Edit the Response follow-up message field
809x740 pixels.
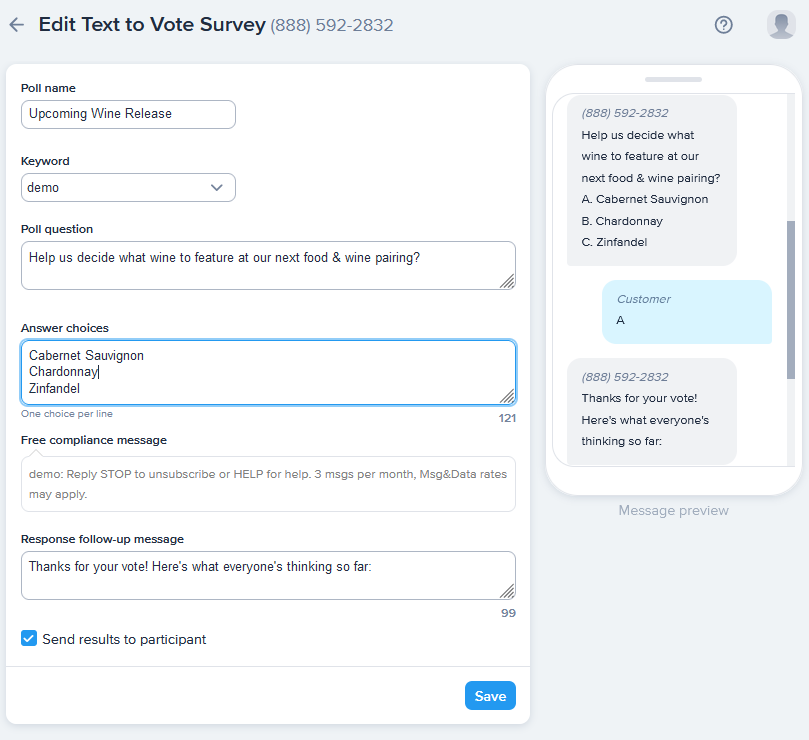[x=268, y=575]
